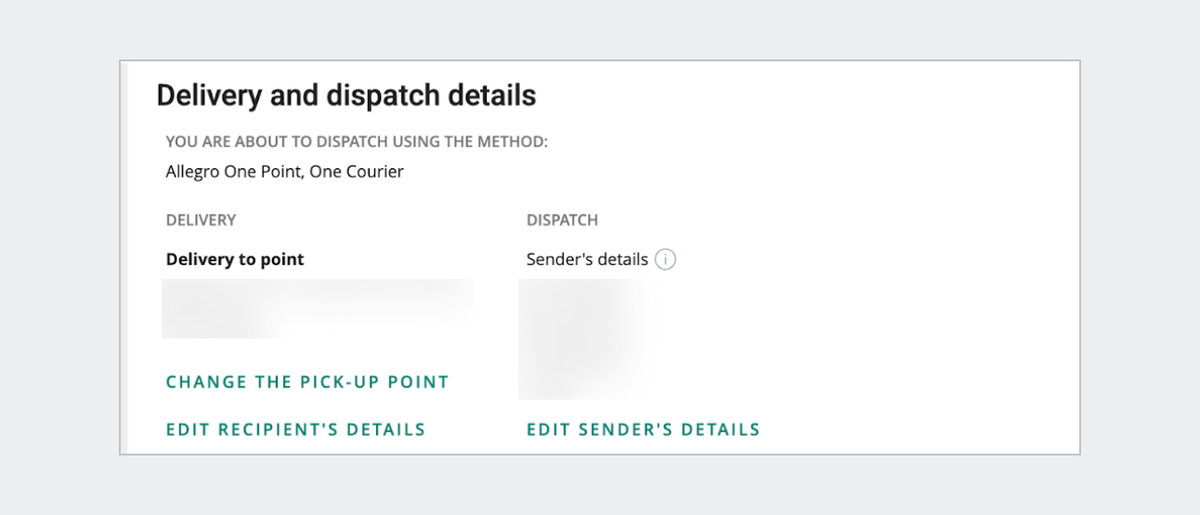
Task: Click the Sender's details label text
Action: 587,260
